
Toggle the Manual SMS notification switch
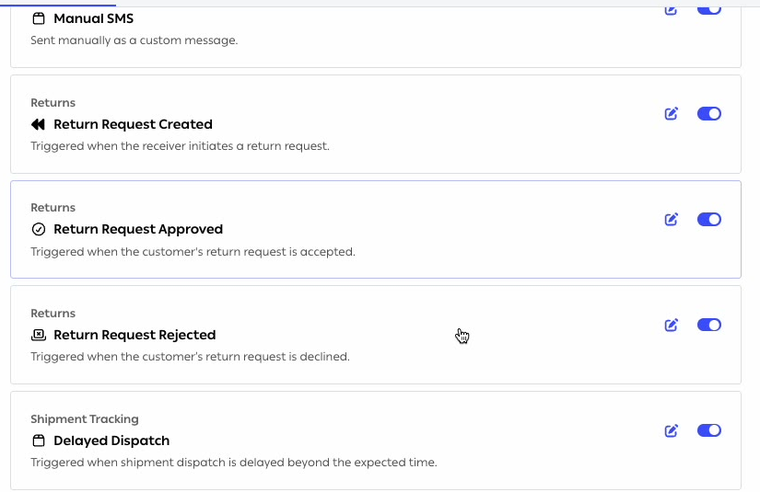pyautogui.click(x=709, y=10)
